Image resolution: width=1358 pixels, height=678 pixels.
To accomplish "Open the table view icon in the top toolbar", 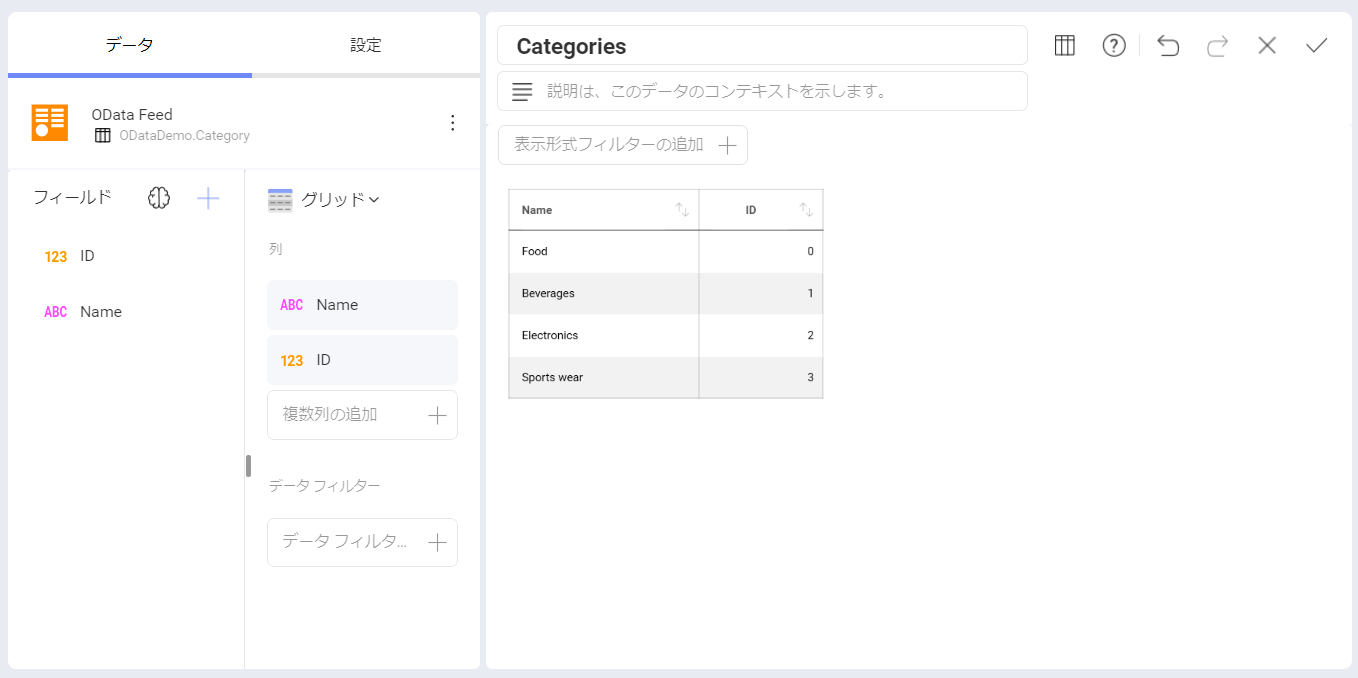I will pyautogui.click(x=1065, y=45).
